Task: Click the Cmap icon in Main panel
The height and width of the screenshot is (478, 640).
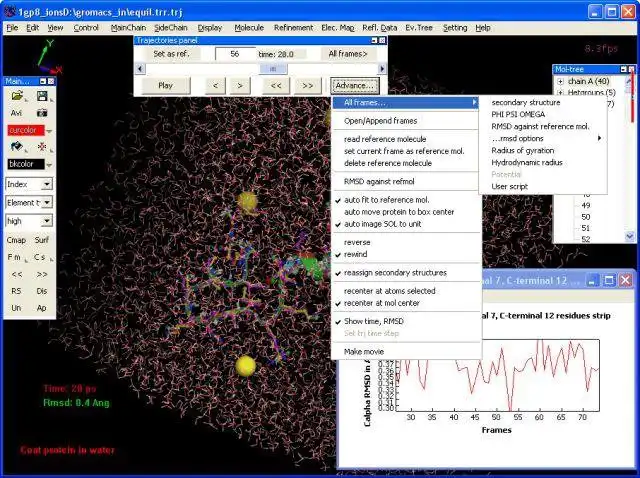Action: click(16, 240)
